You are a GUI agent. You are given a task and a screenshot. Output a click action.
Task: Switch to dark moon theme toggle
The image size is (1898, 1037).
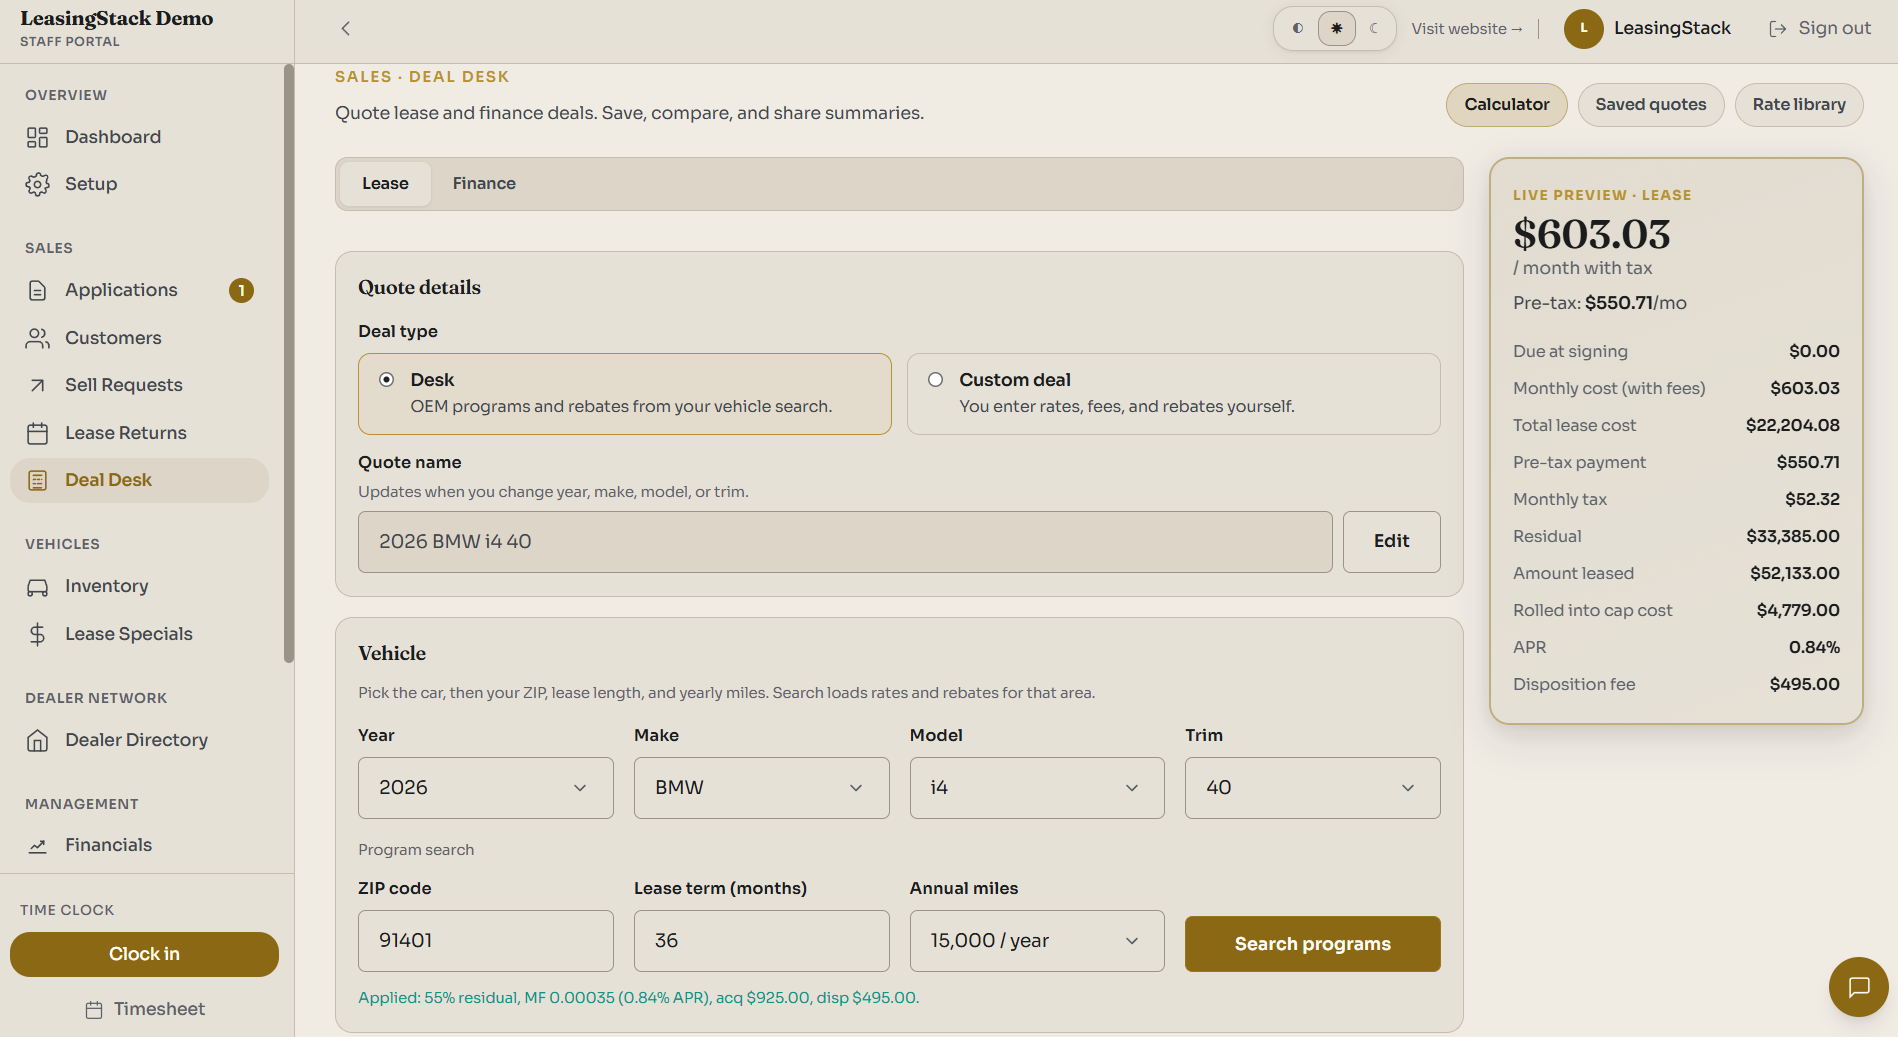coord(1375,29)
